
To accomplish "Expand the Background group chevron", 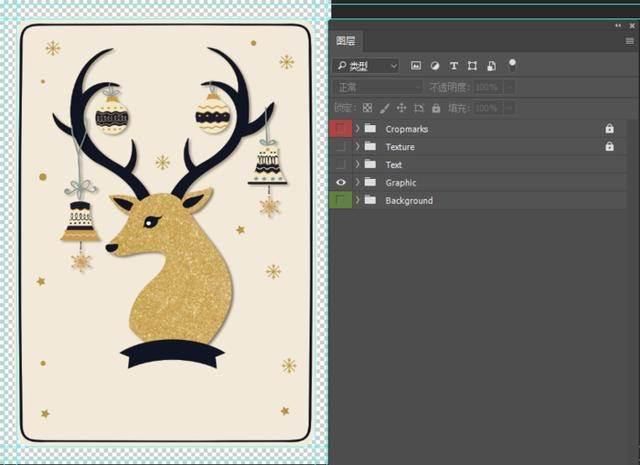I will click(x=358, y=200).
